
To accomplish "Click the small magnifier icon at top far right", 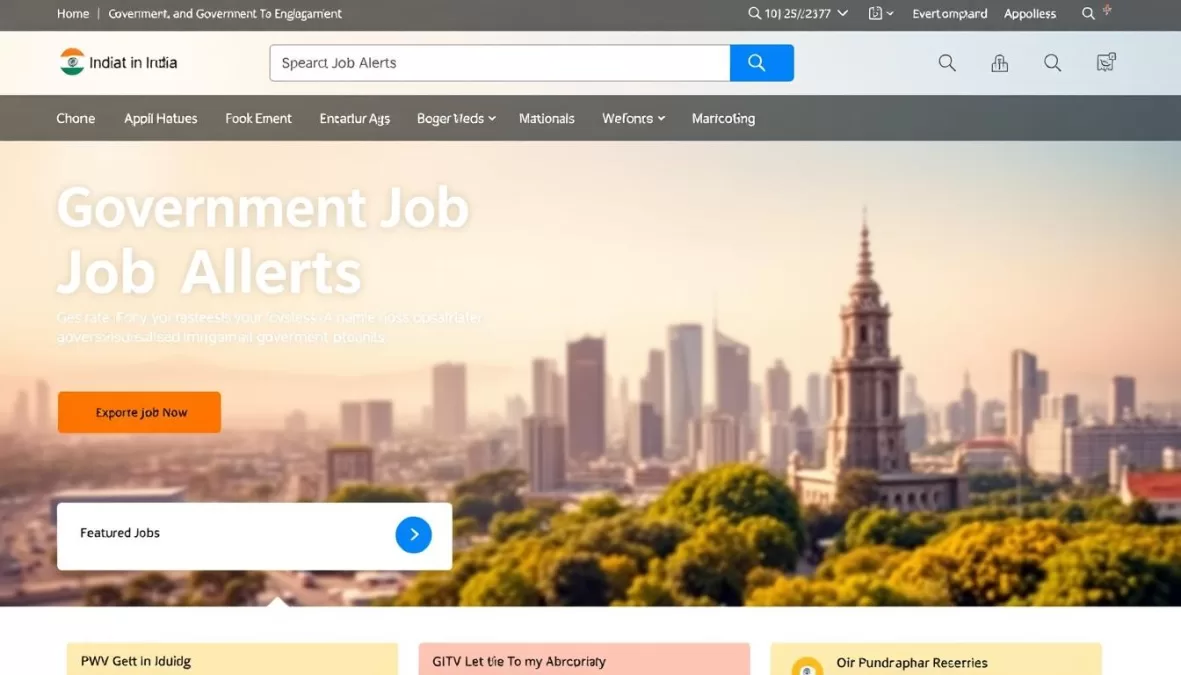I will coord(1088,13).
